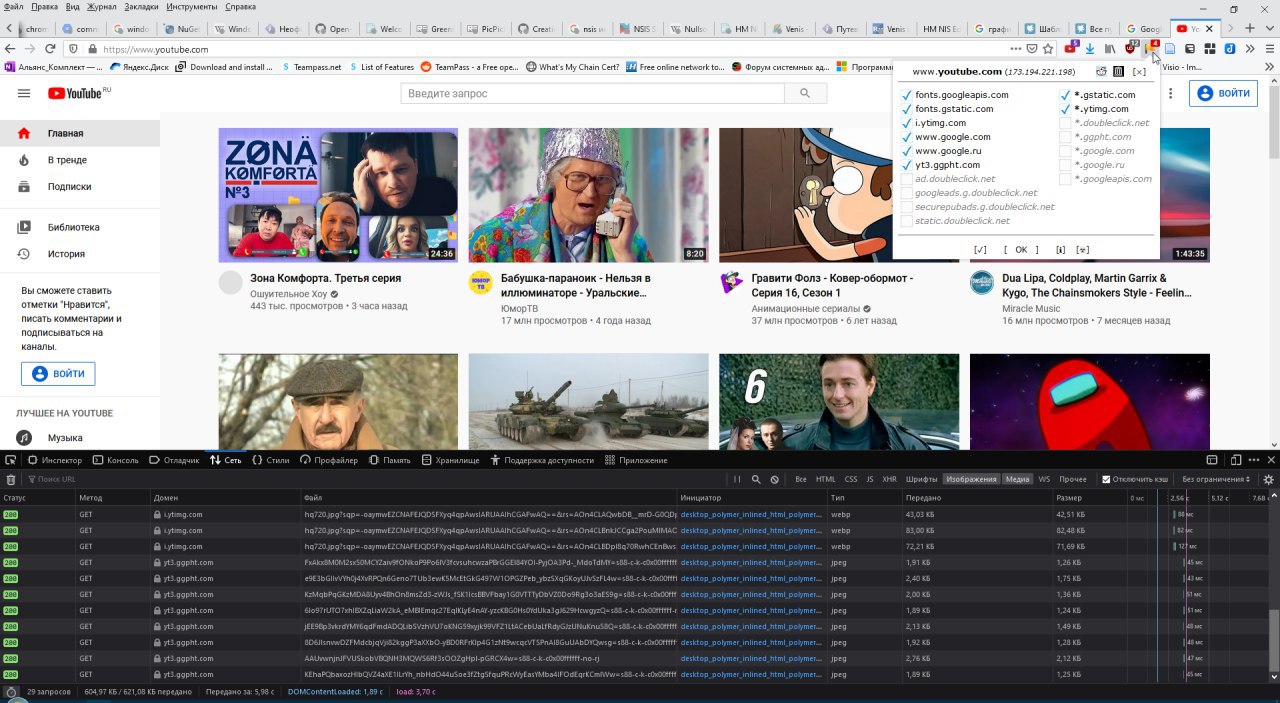Open network settings gear icon

pyautogui.click(x=1268, y=479)
